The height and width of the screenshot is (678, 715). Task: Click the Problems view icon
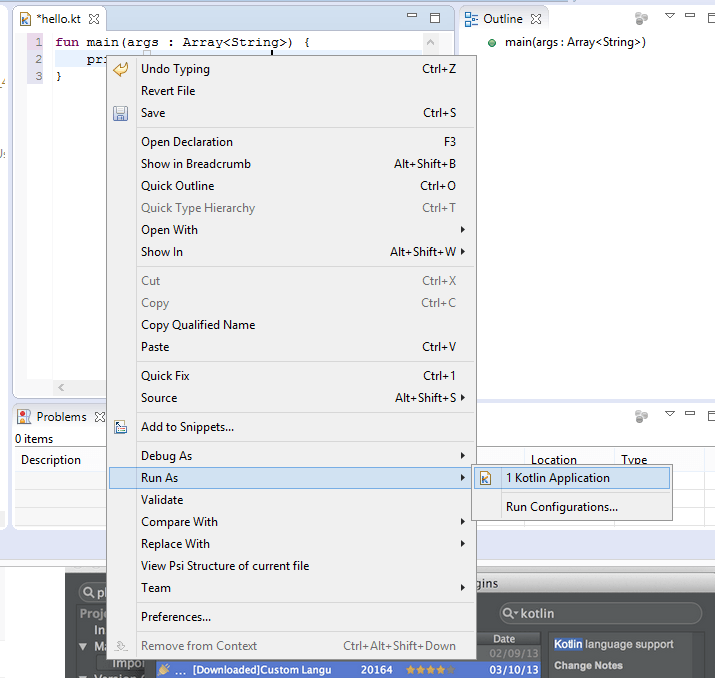[x=24, y=417]
